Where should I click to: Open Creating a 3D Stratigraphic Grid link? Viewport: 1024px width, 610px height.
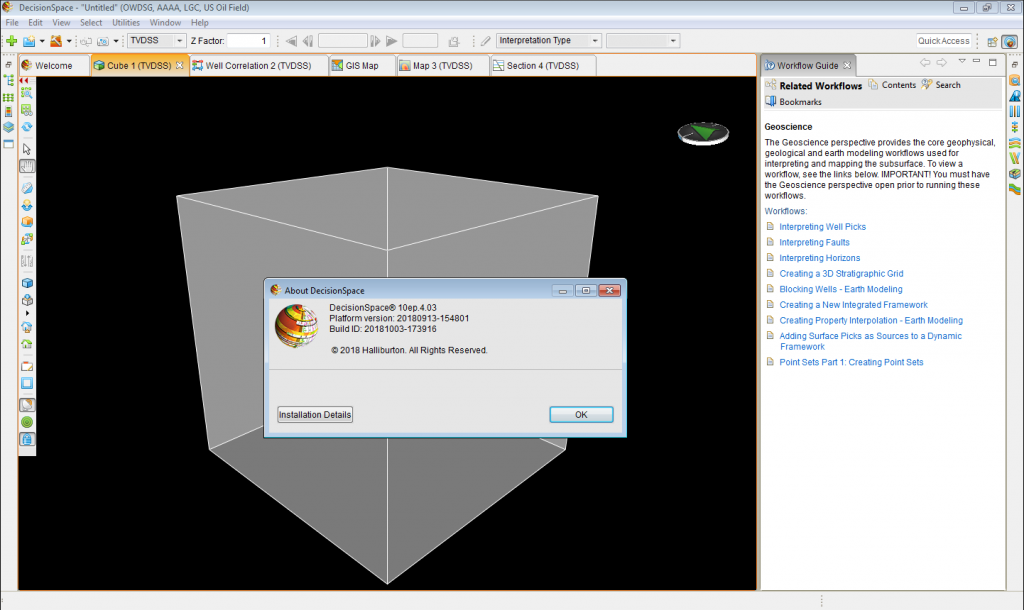[x=841, y=274]
